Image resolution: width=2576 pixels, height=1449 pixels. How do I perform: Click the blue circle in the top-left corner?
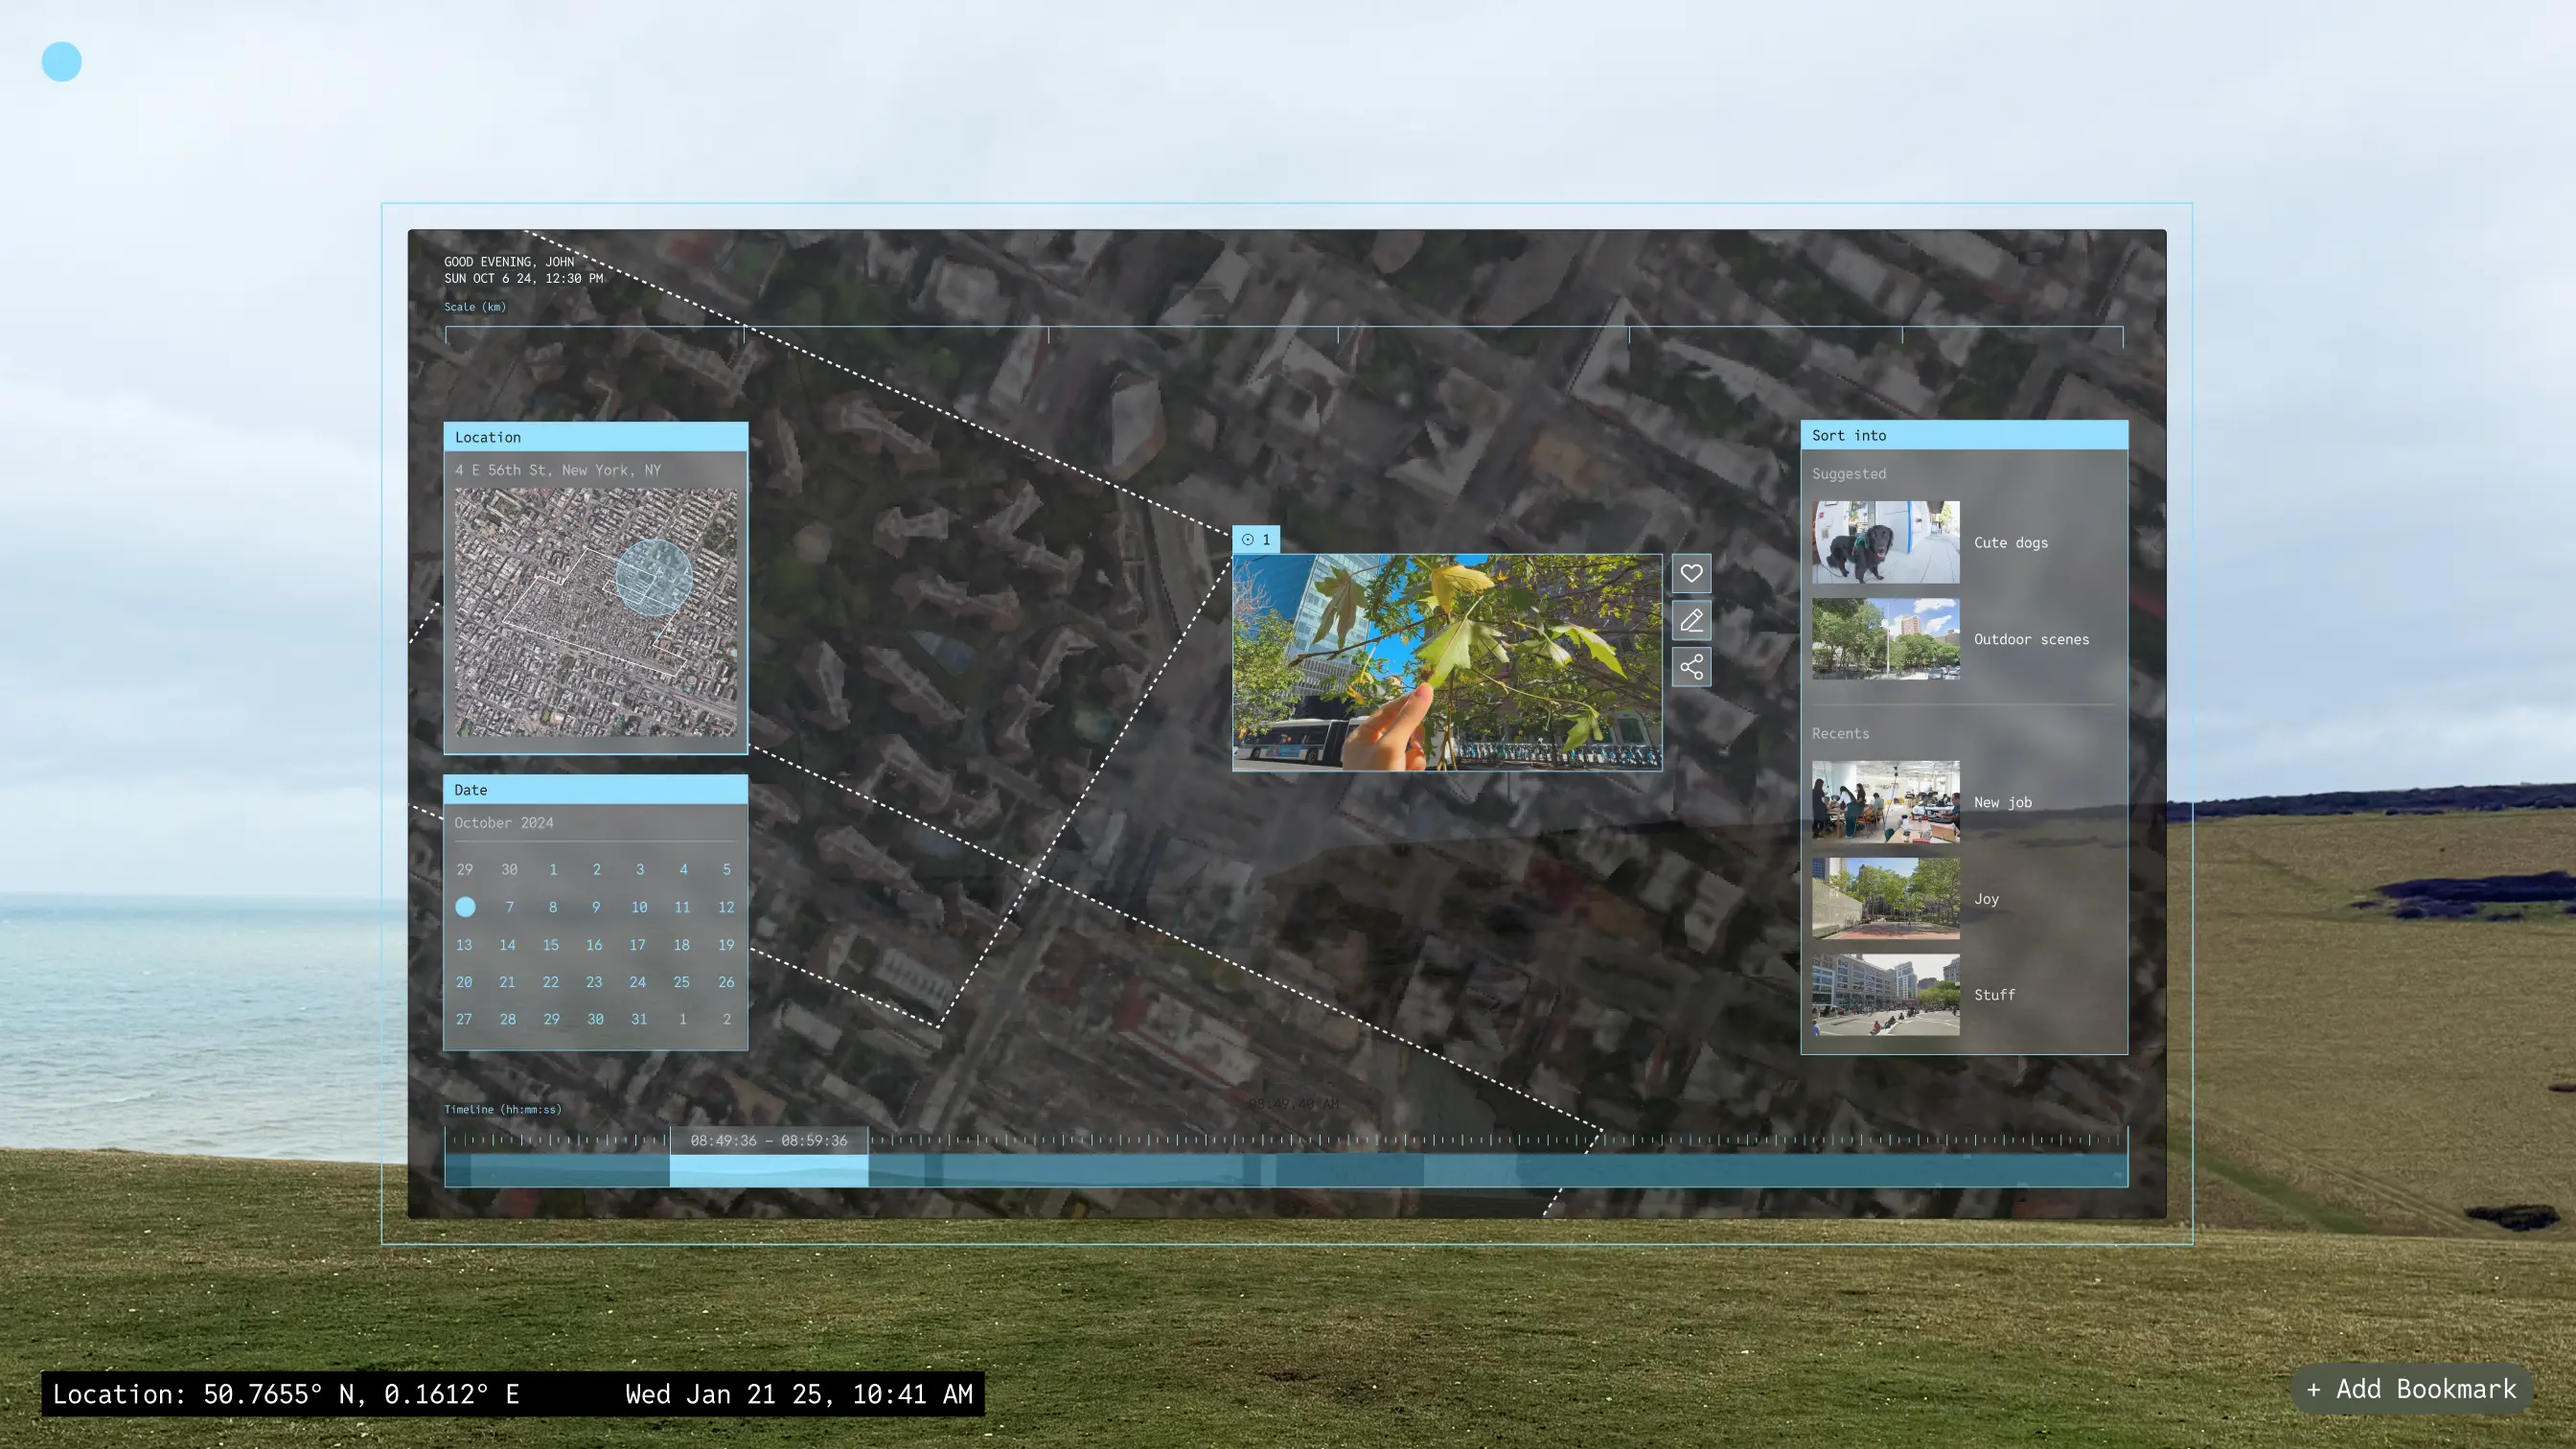click(61, 62)
